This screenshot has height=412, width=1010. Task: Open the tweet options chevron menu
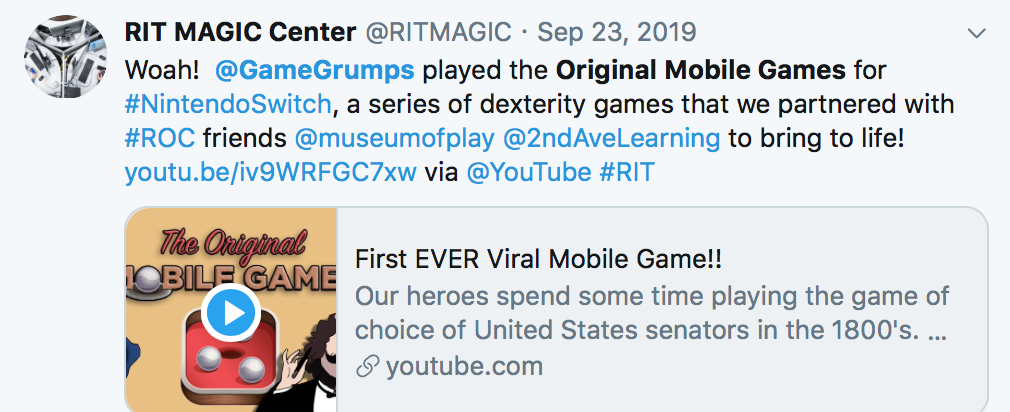[x=977, y=34]
